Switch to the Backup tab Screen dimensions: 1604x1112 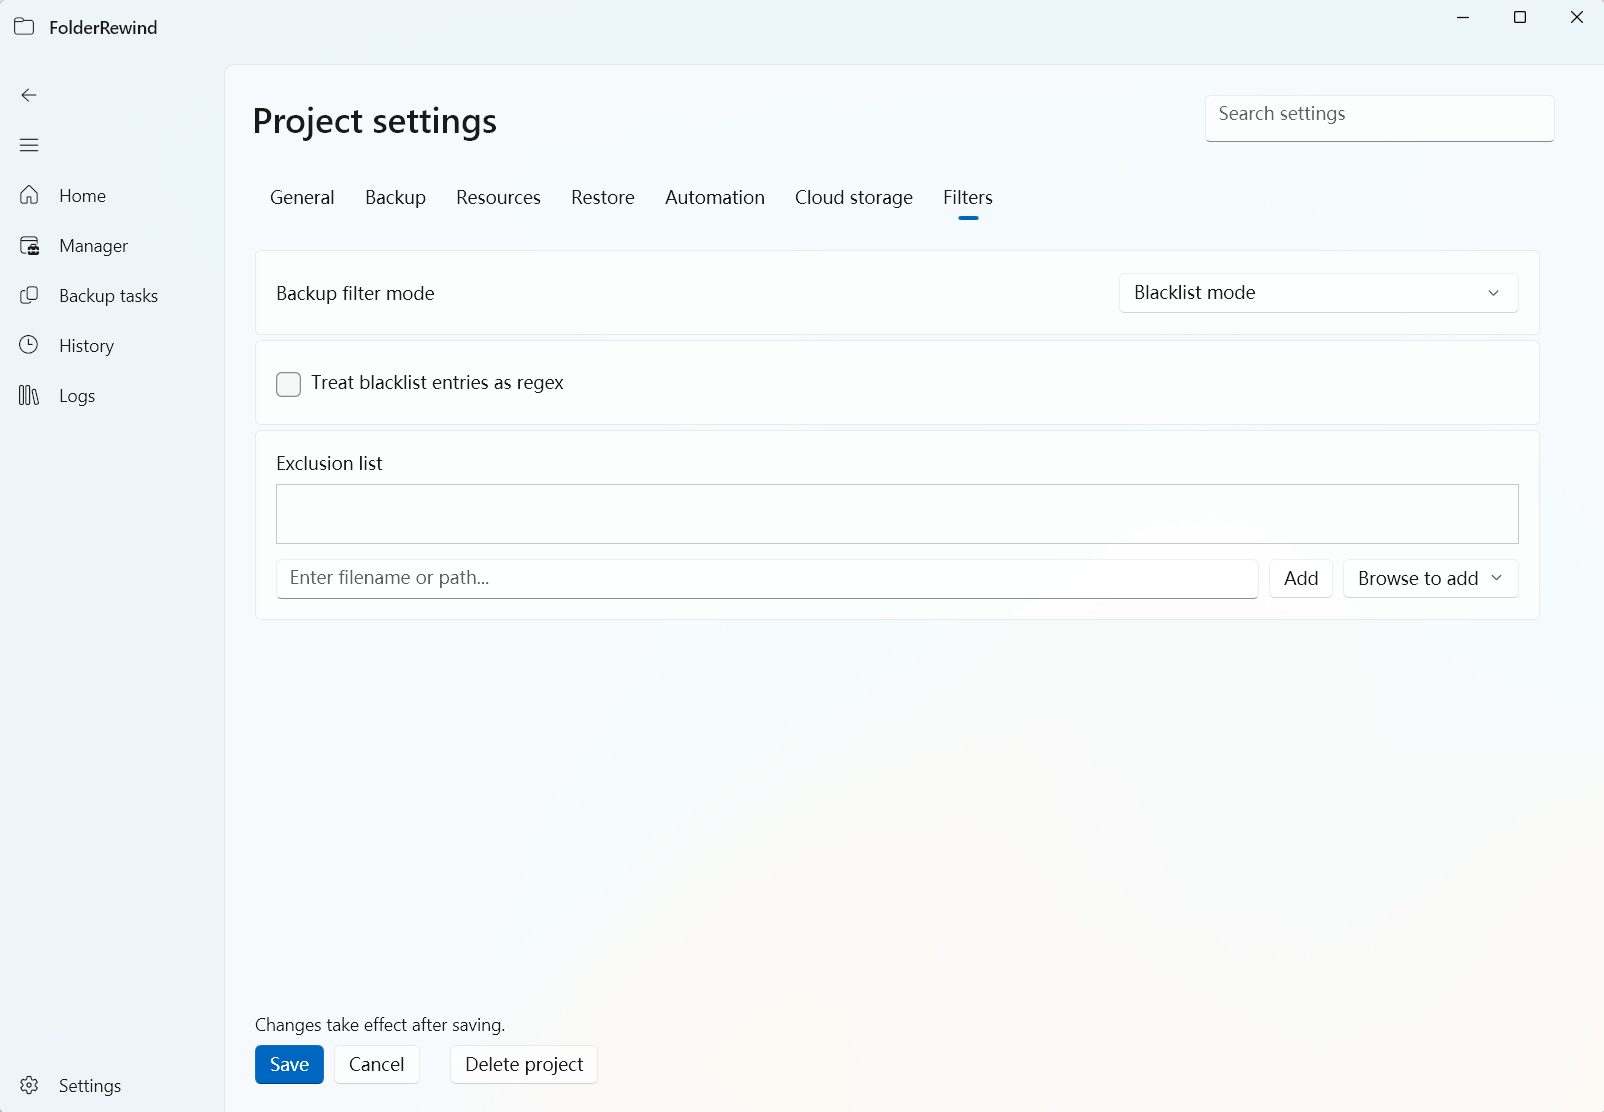[395, 197]
